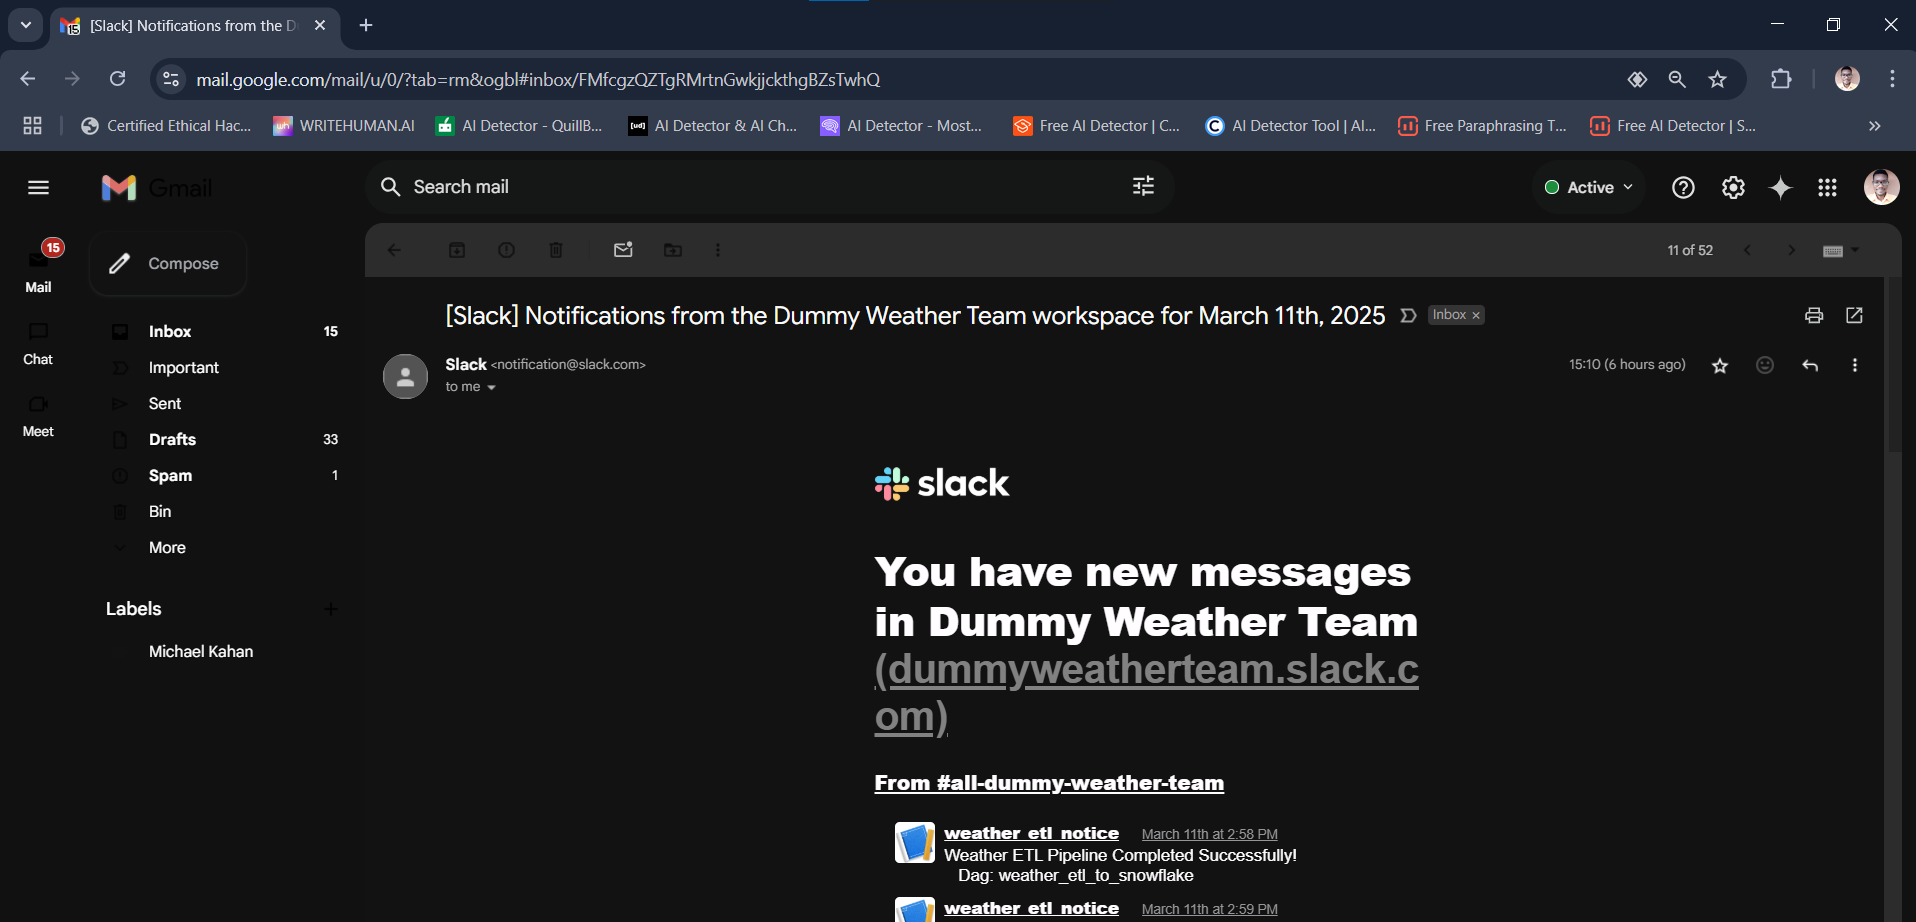Open the Gmail main menu hamburger
Image resolution: width=1916 pixels, height=922 pixels.
pos(38,188)
